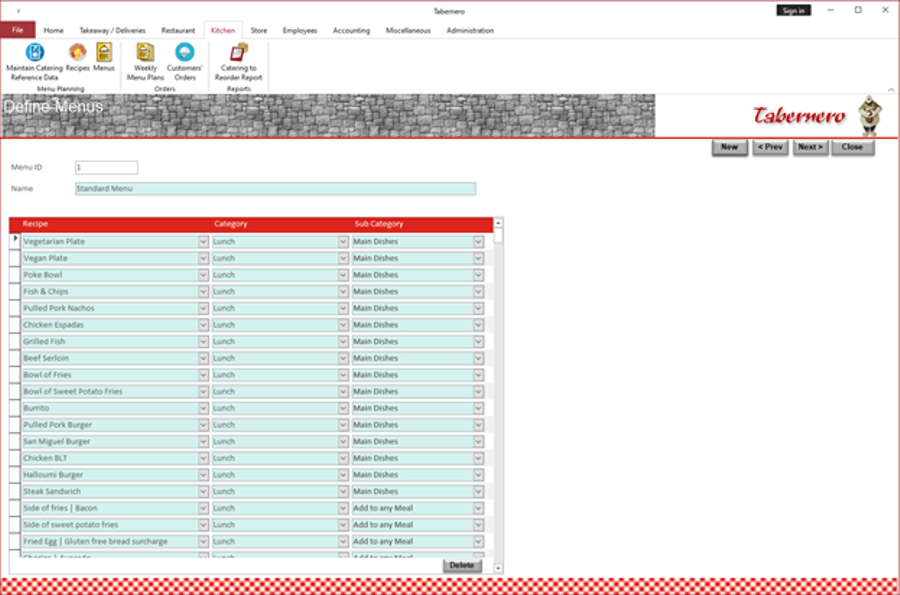Switch to the Store tab
The image size is (900, 595).
[x=259, y=30]
